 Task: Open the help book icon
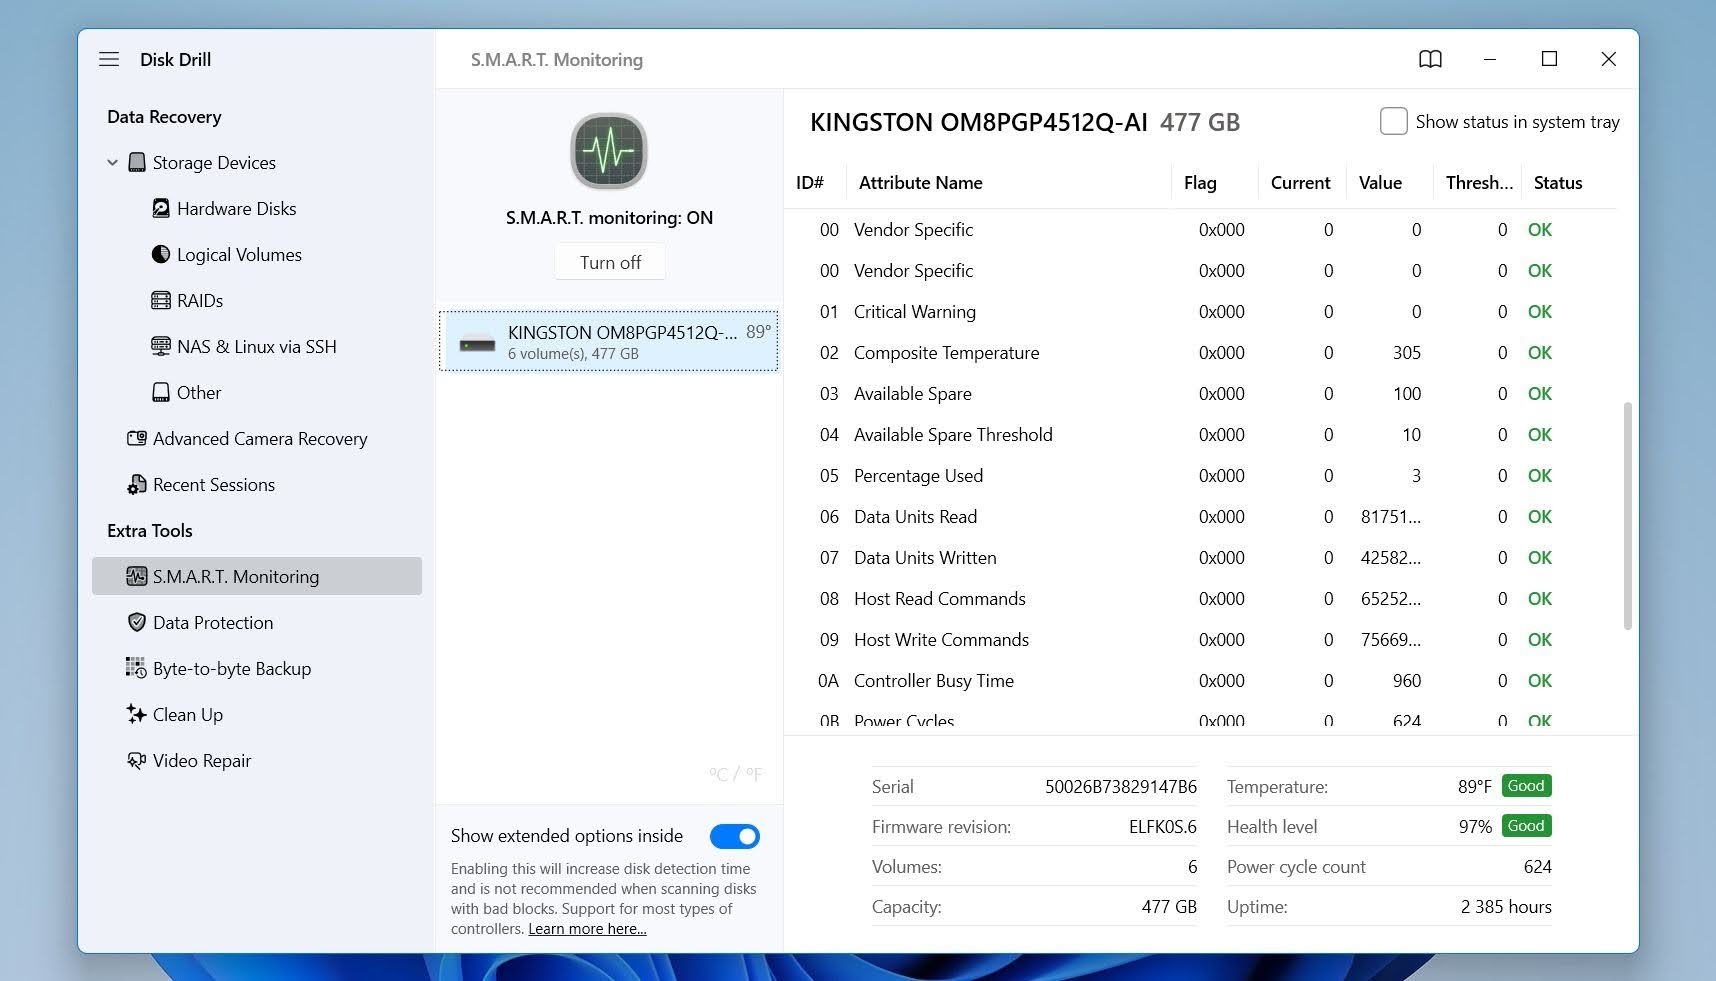tap(1431, 60)
